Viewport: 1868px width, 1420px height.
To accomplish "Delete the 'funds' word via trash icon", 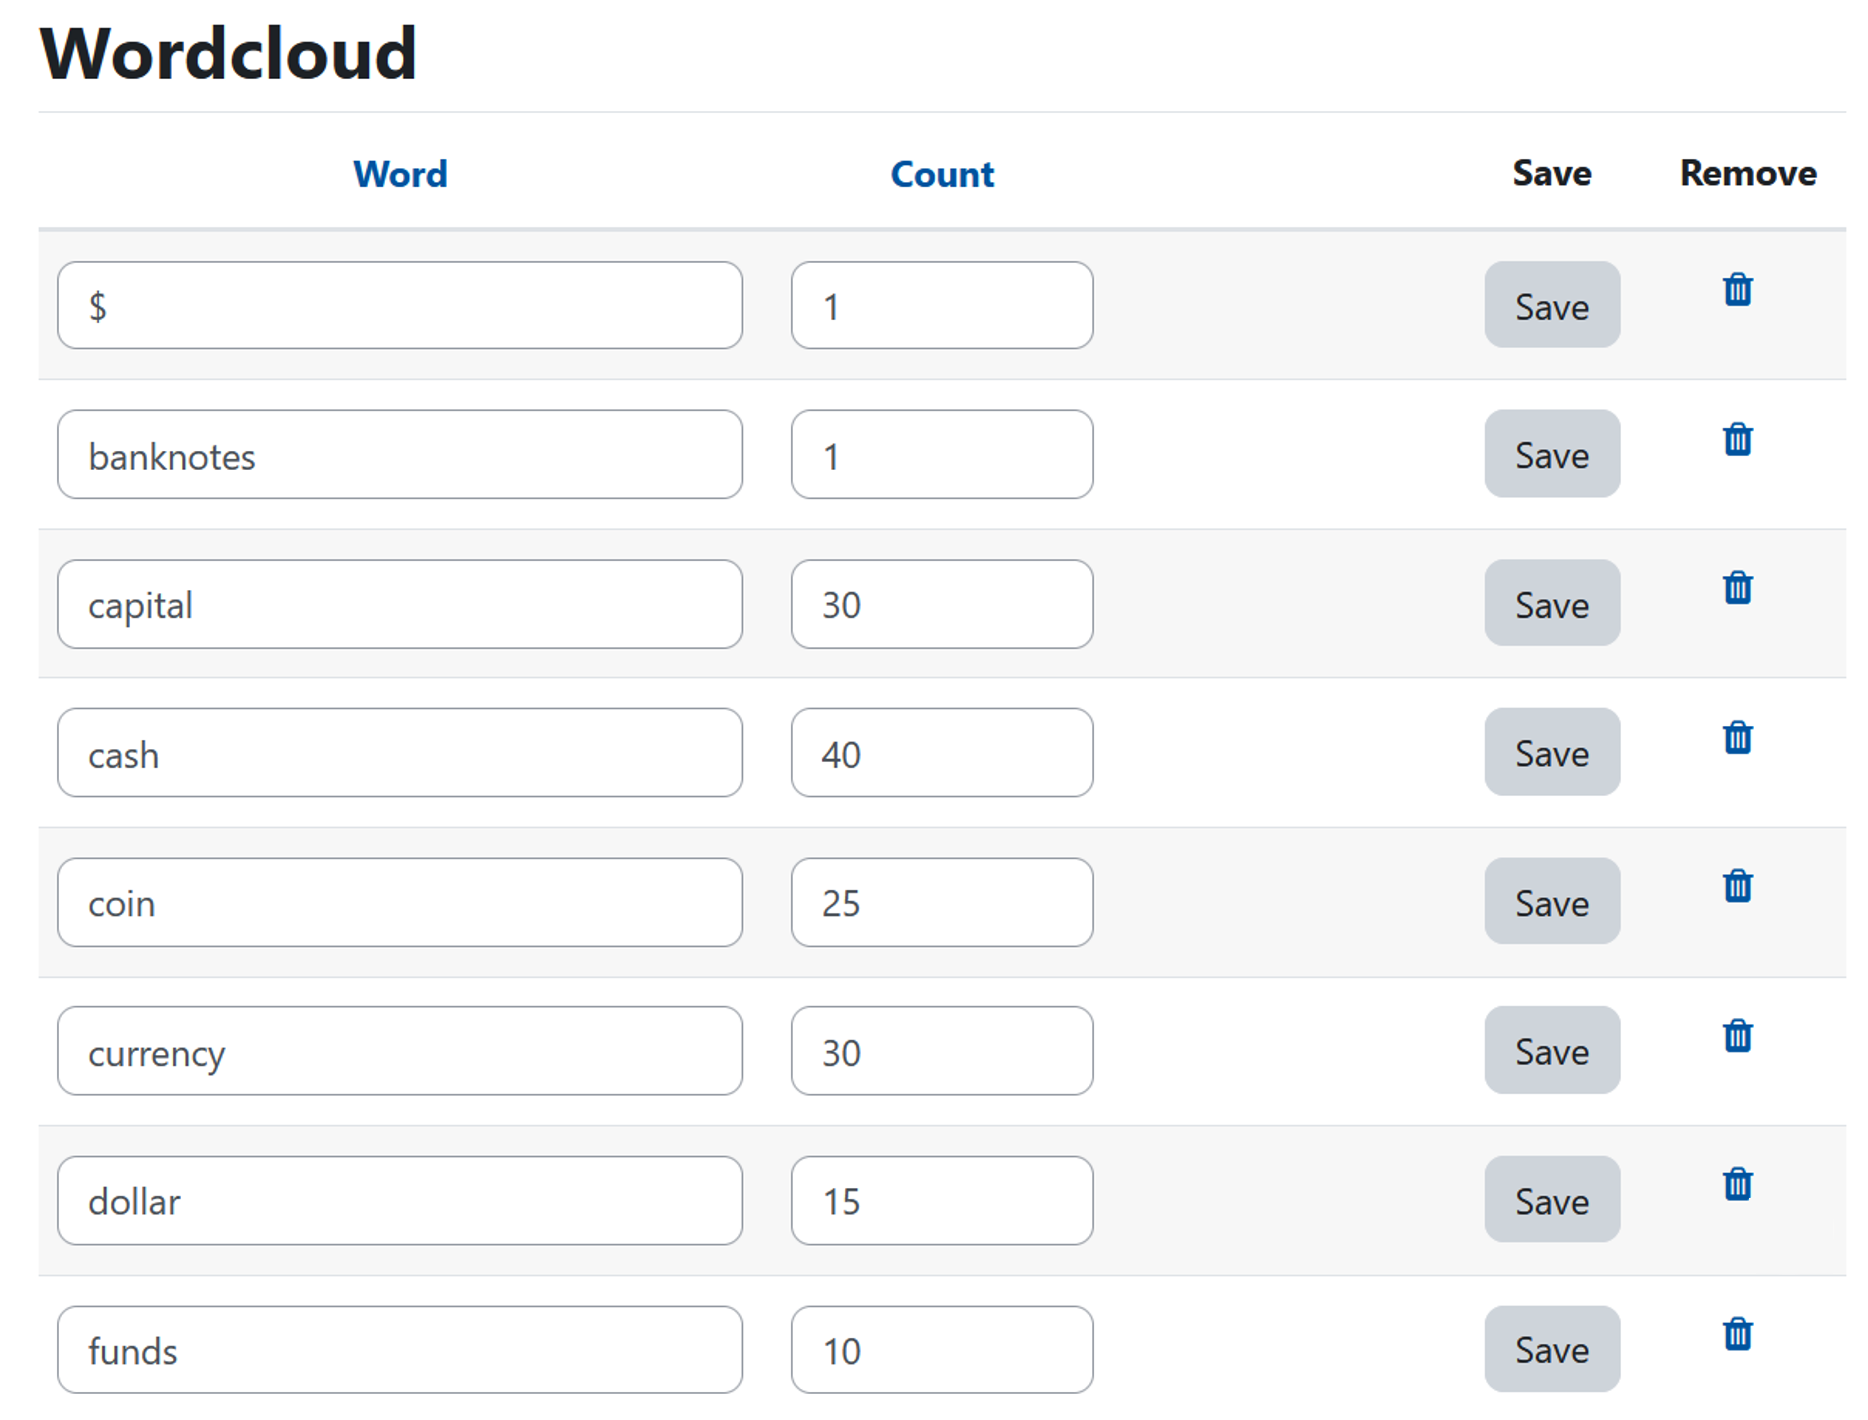I will click(1737, 1334).
